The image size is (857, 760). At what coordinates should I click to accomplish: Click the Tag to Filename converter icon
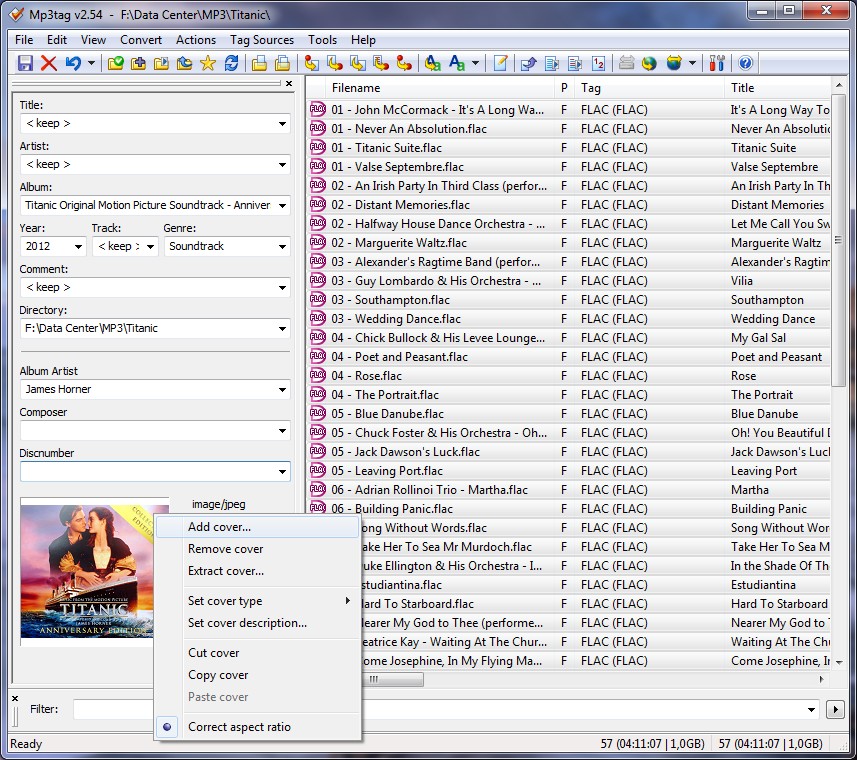tap(312, 63)
